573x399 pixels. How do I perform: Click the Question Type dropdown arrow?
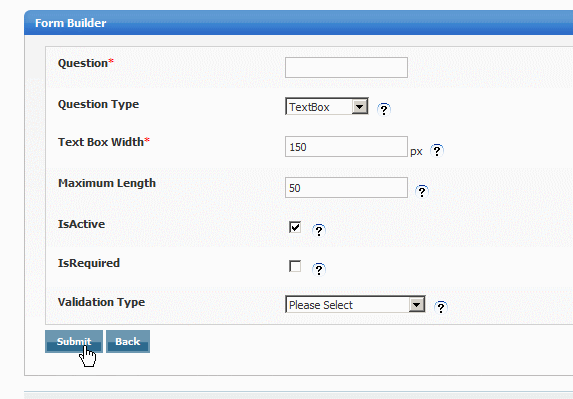tap(360, 107)
